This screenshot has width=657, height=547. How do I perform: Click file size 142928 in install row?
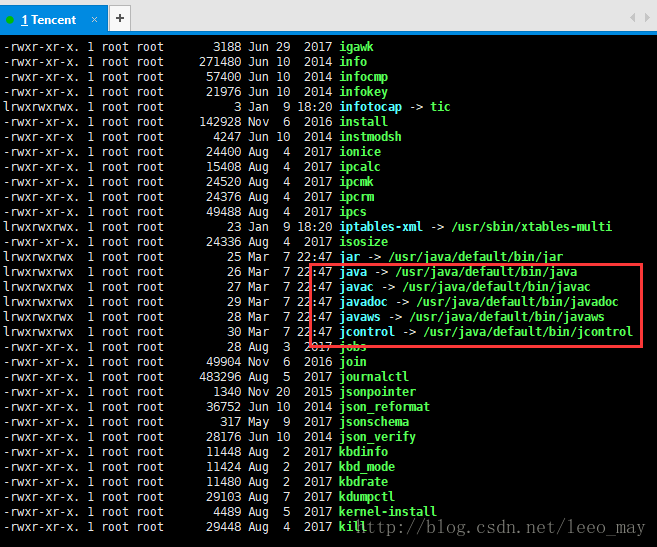[220, 122]
